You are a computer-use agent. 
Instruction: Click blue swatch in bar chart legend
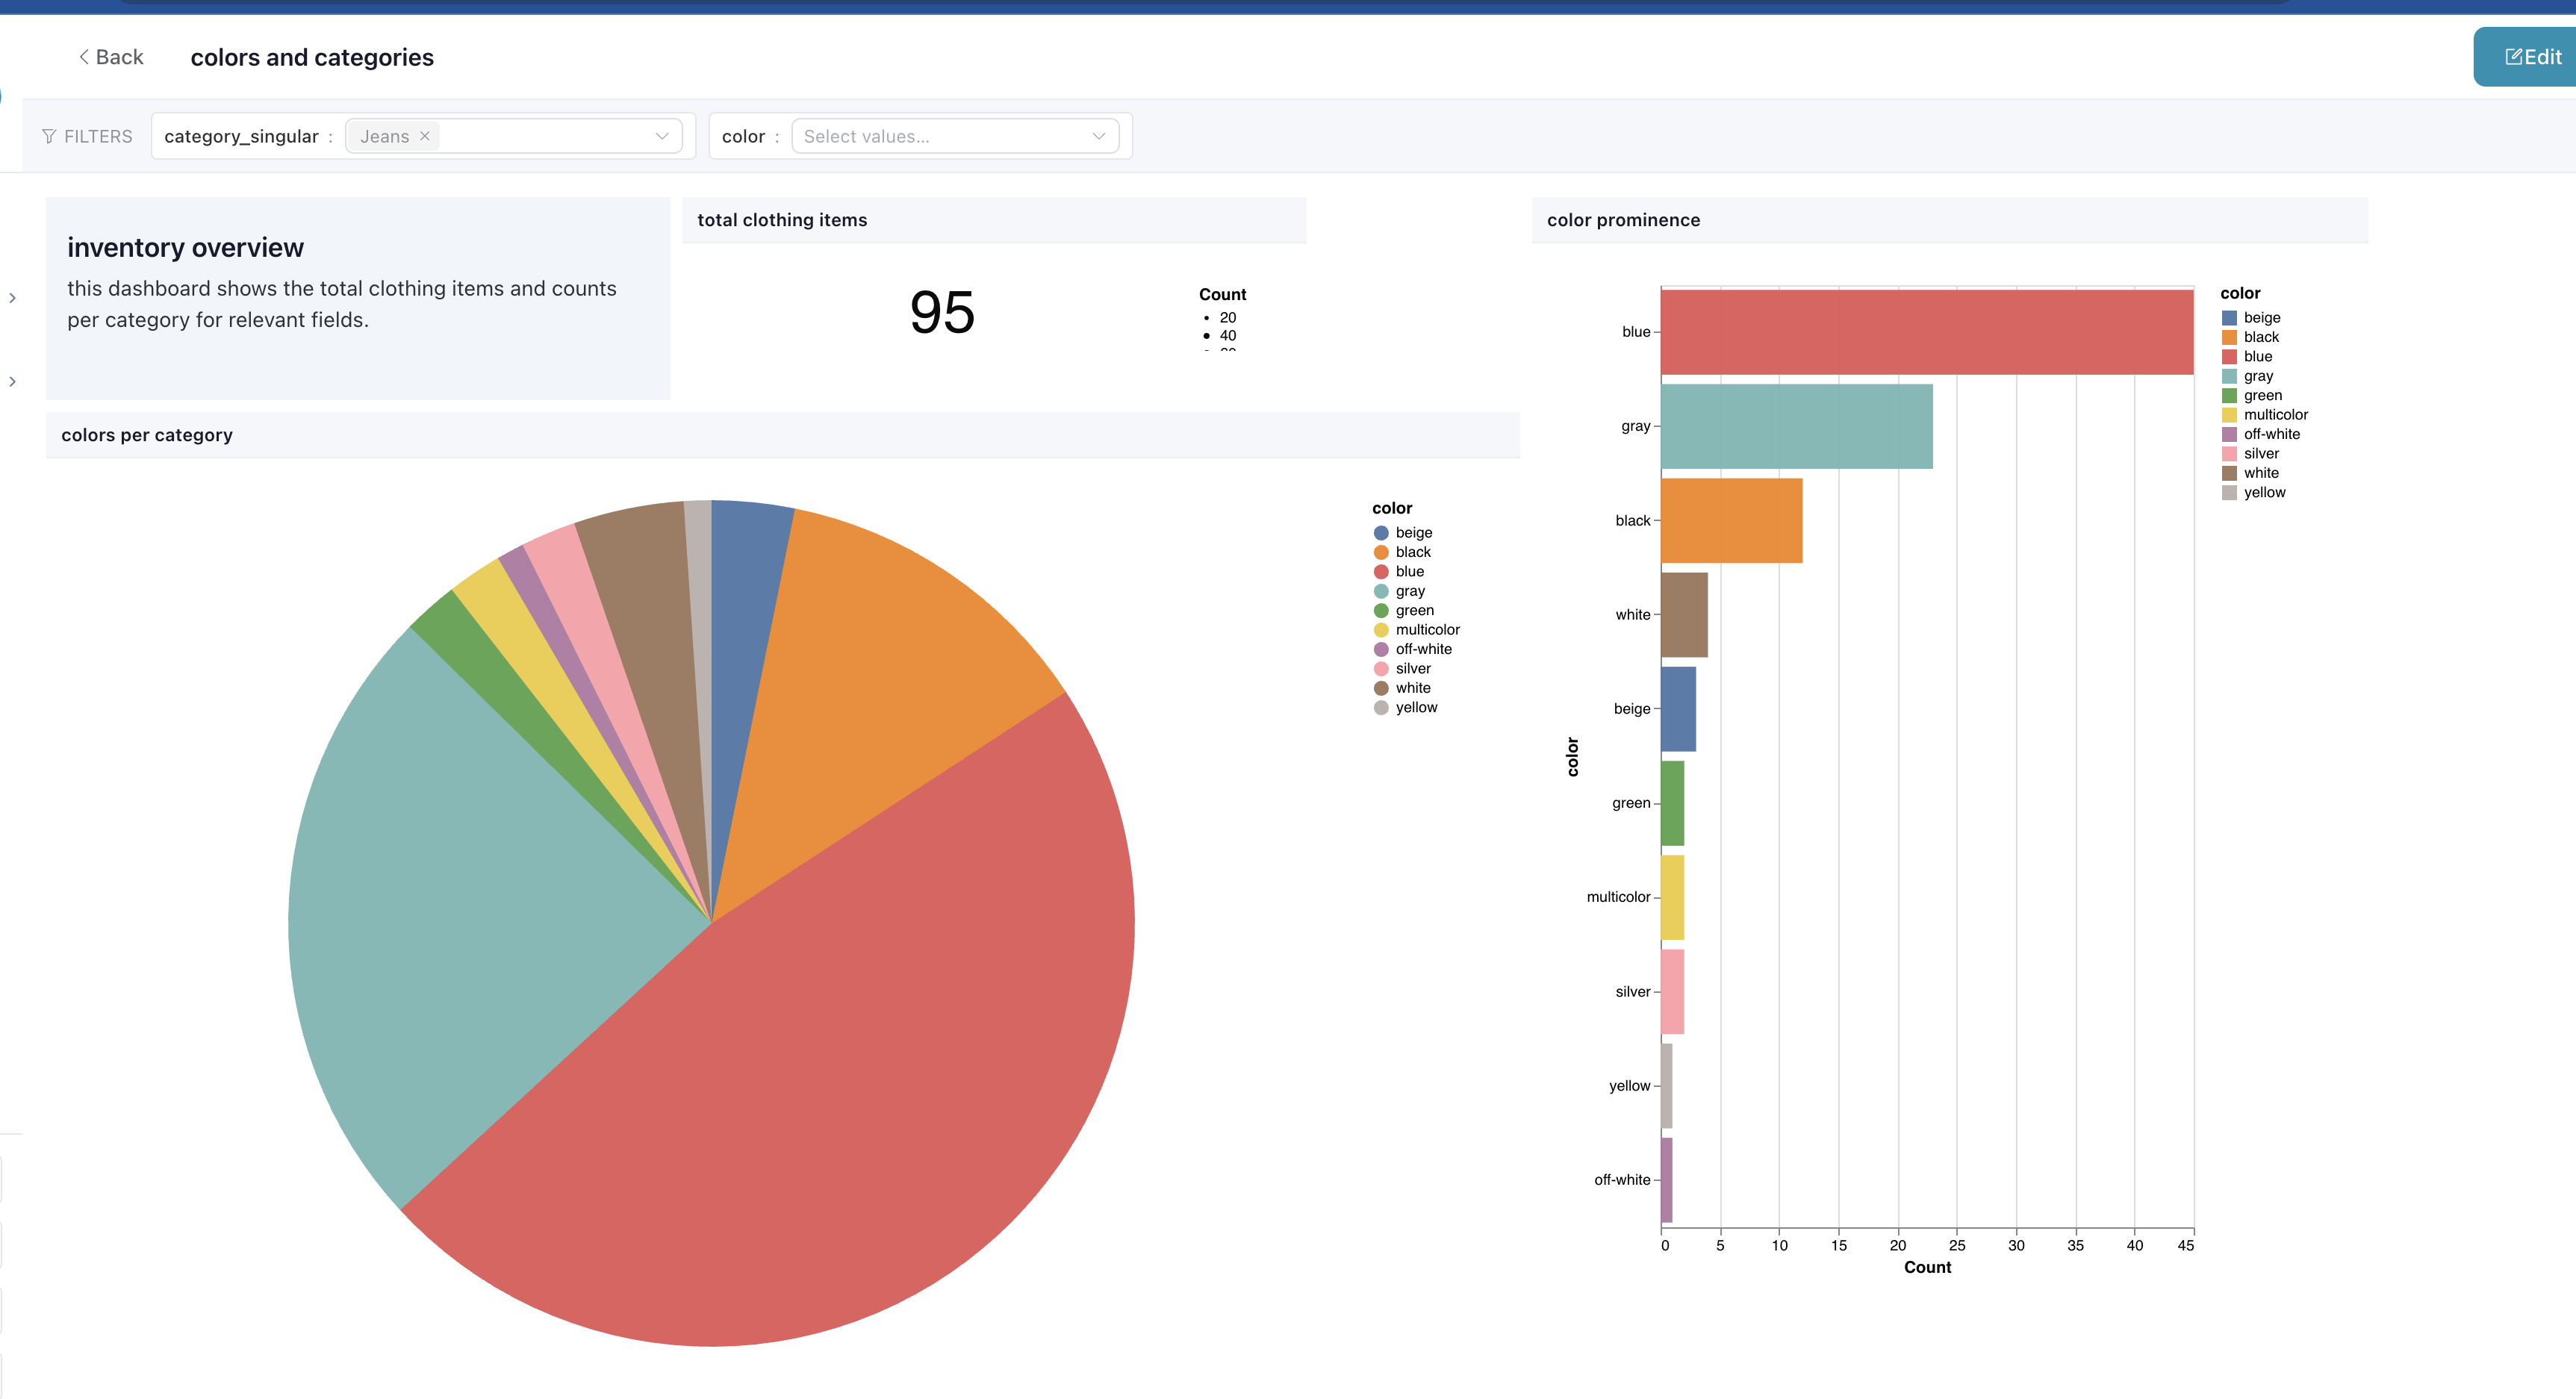tap(2229, 357)
